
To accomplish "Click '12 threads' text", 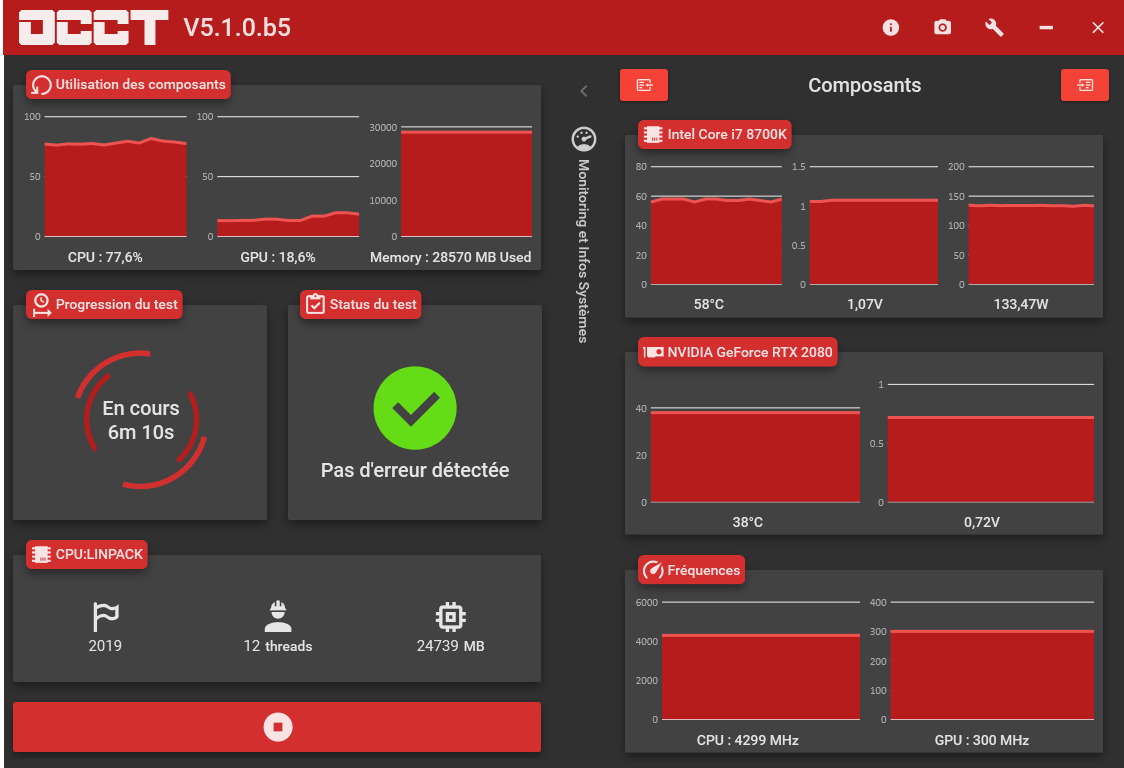I will [277, 645].
